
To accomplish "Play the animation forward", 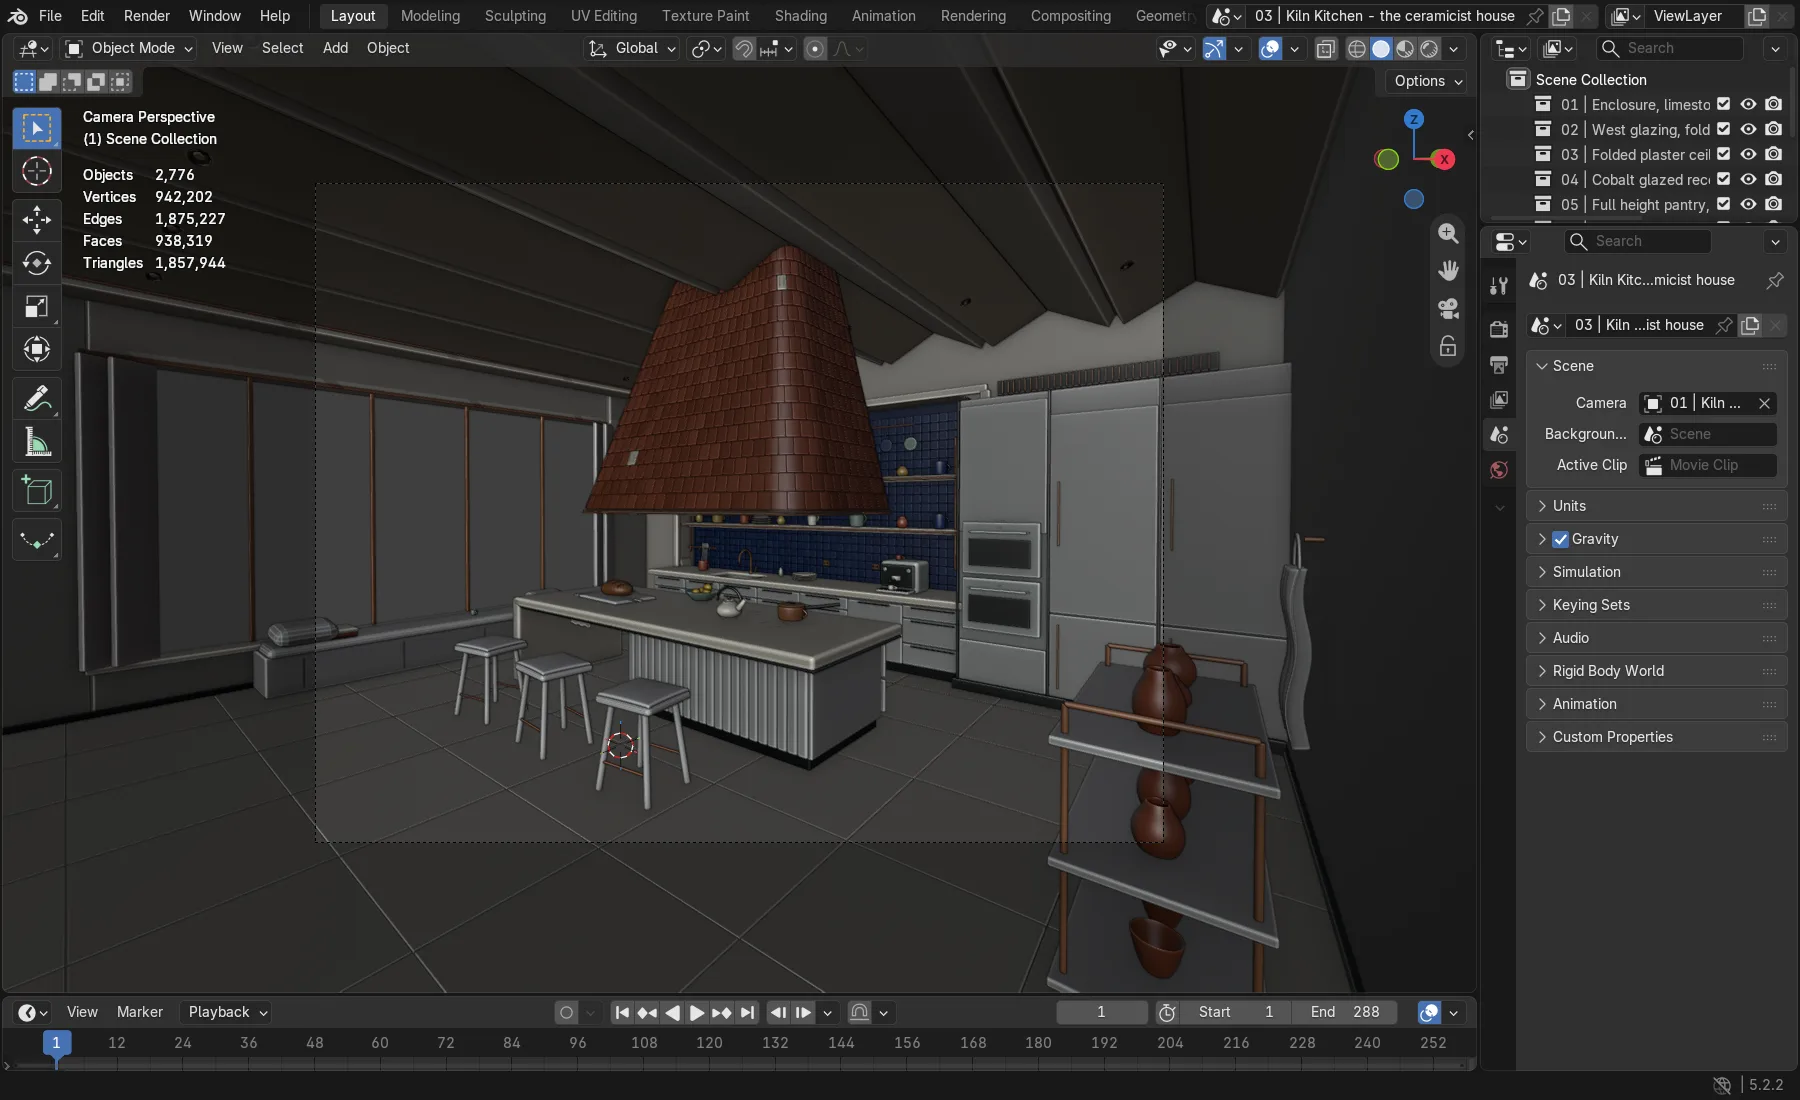I will click(697, 1013).
